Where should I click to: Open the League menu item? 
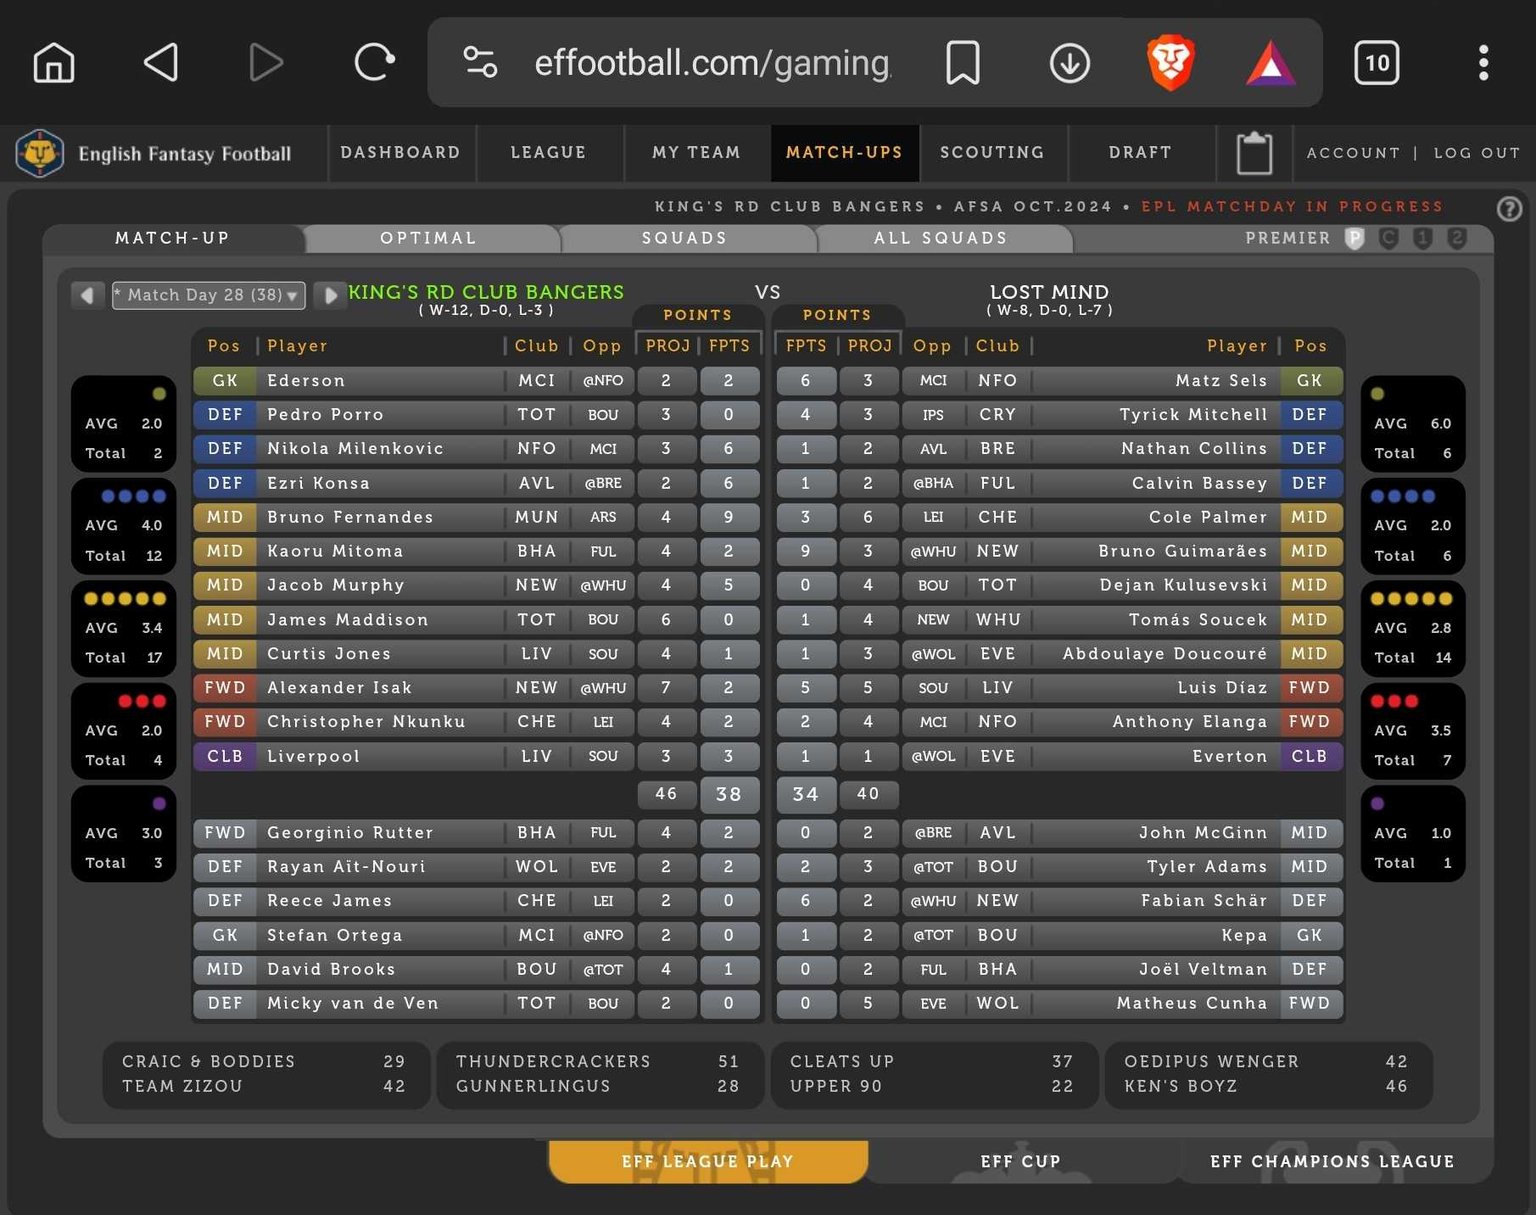[548, 152]
